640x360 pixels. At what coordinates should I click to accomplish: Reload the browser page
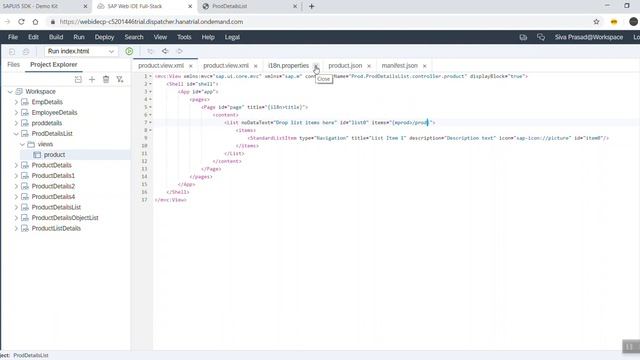click(21, 22)
